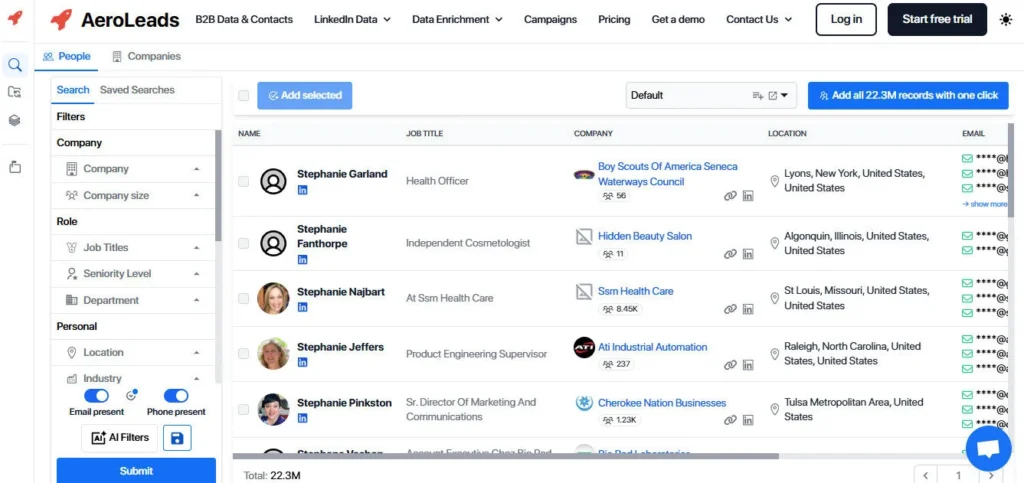This screenshot has width=1024, height=483.
Task: Click the Start free trial button
Action: click(937, 20)
